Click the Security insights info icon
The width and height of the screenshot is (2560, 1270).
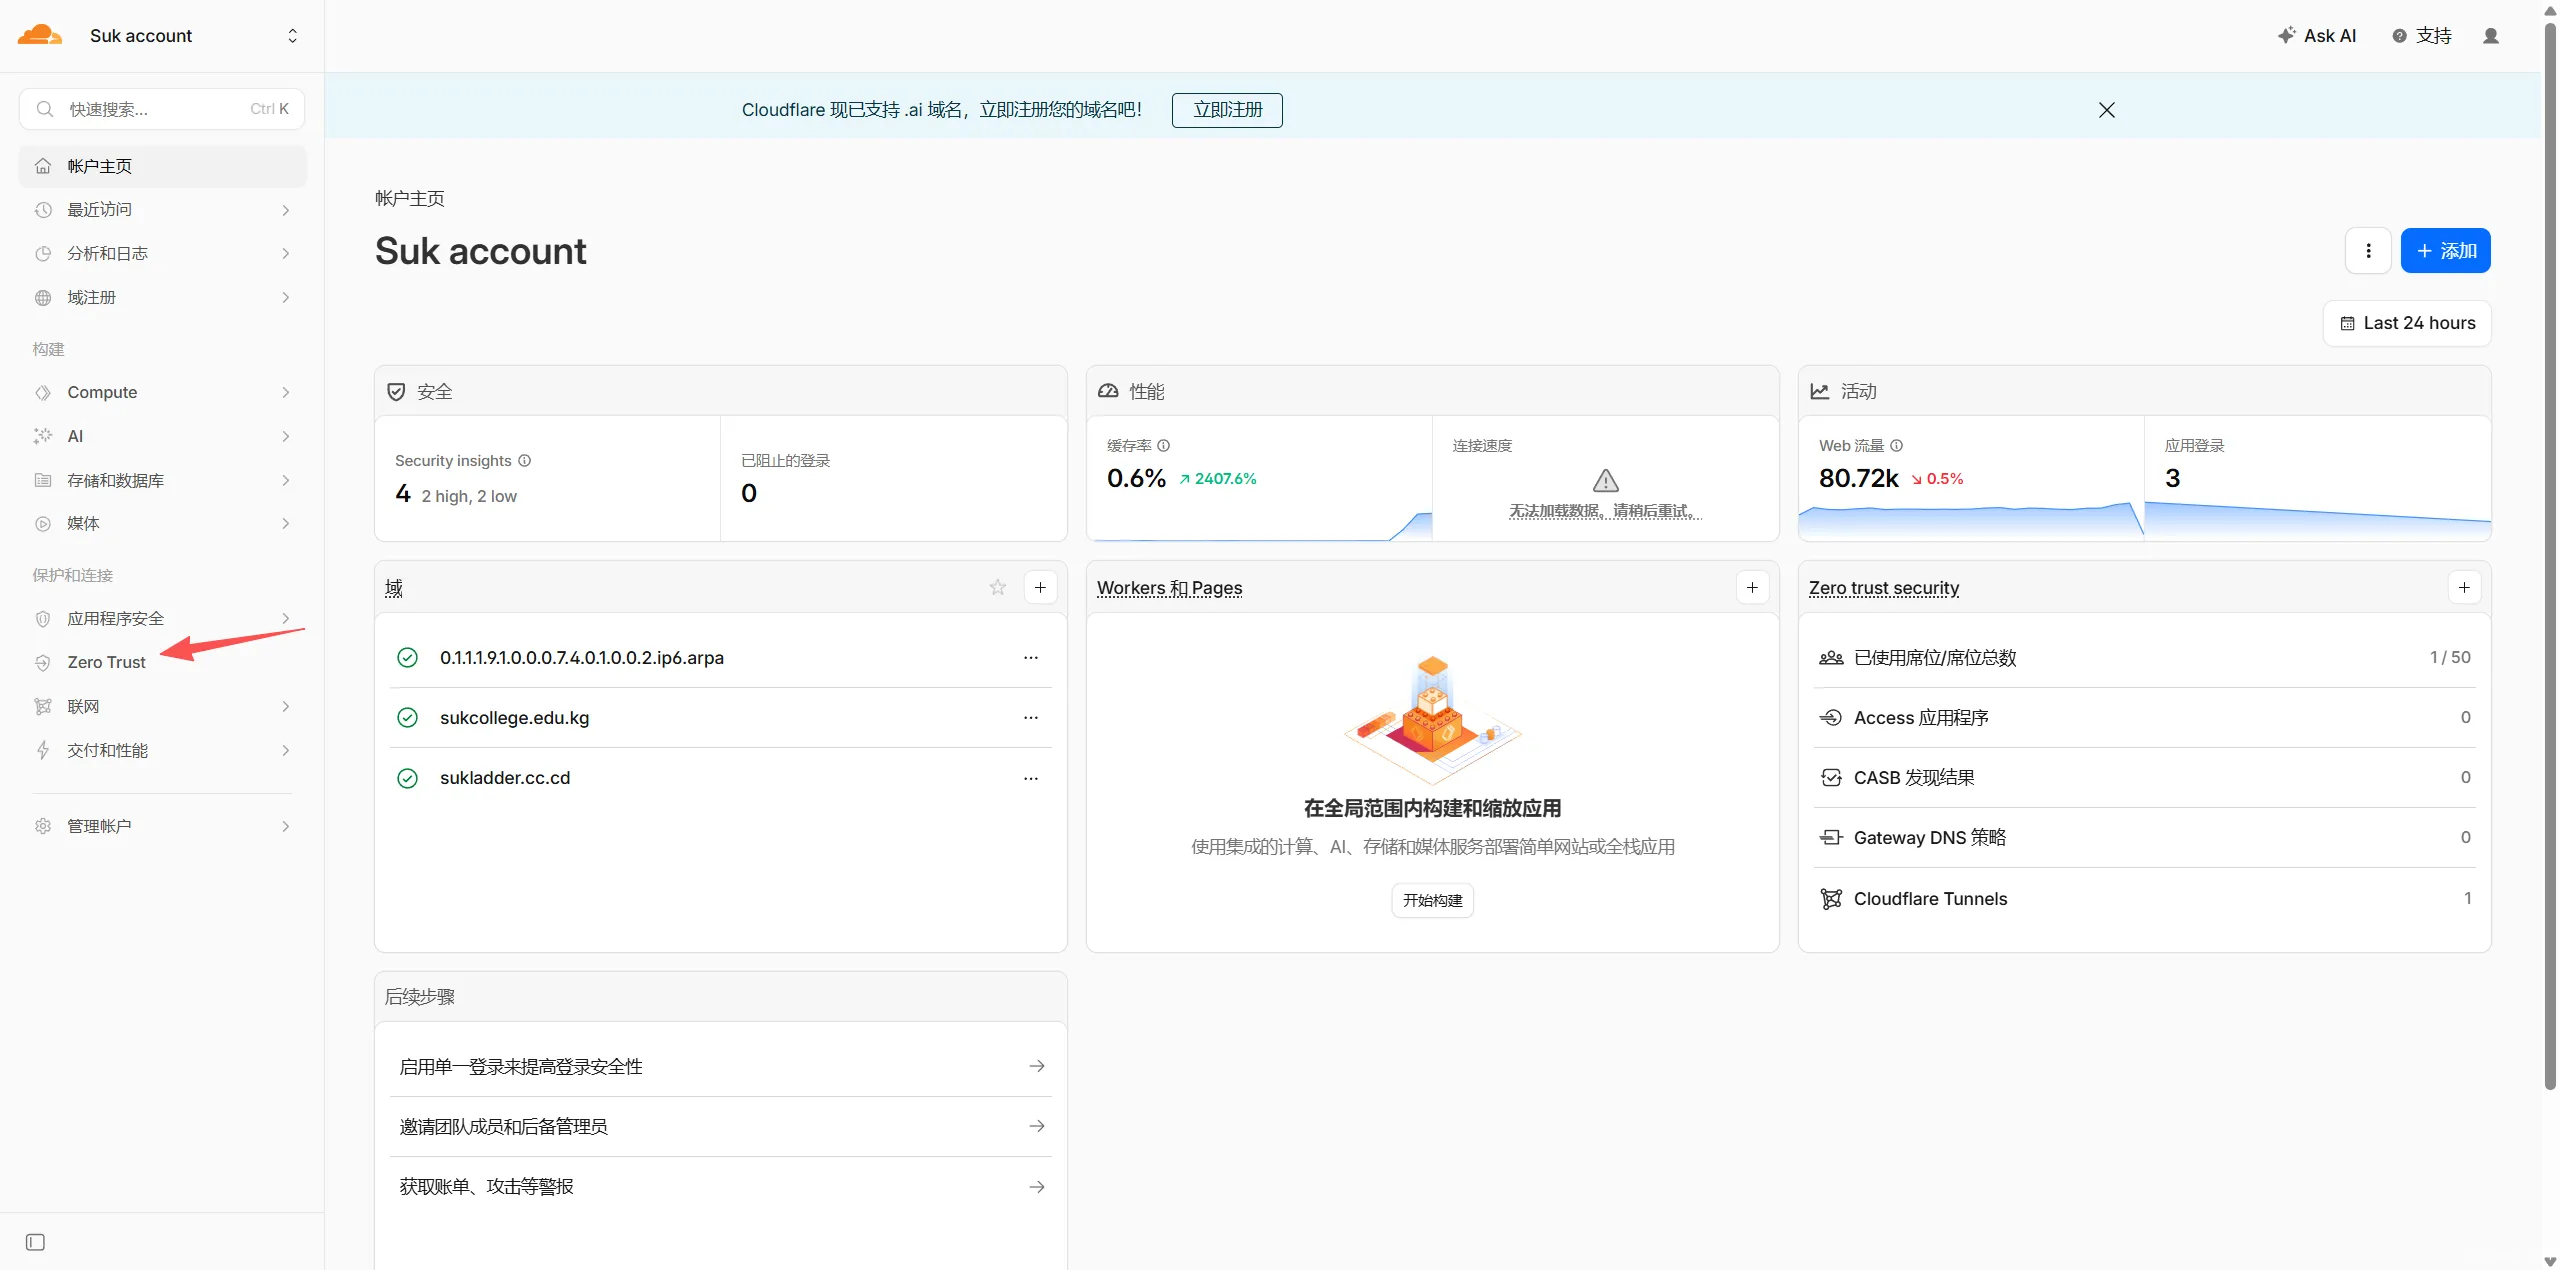(524, 460)
